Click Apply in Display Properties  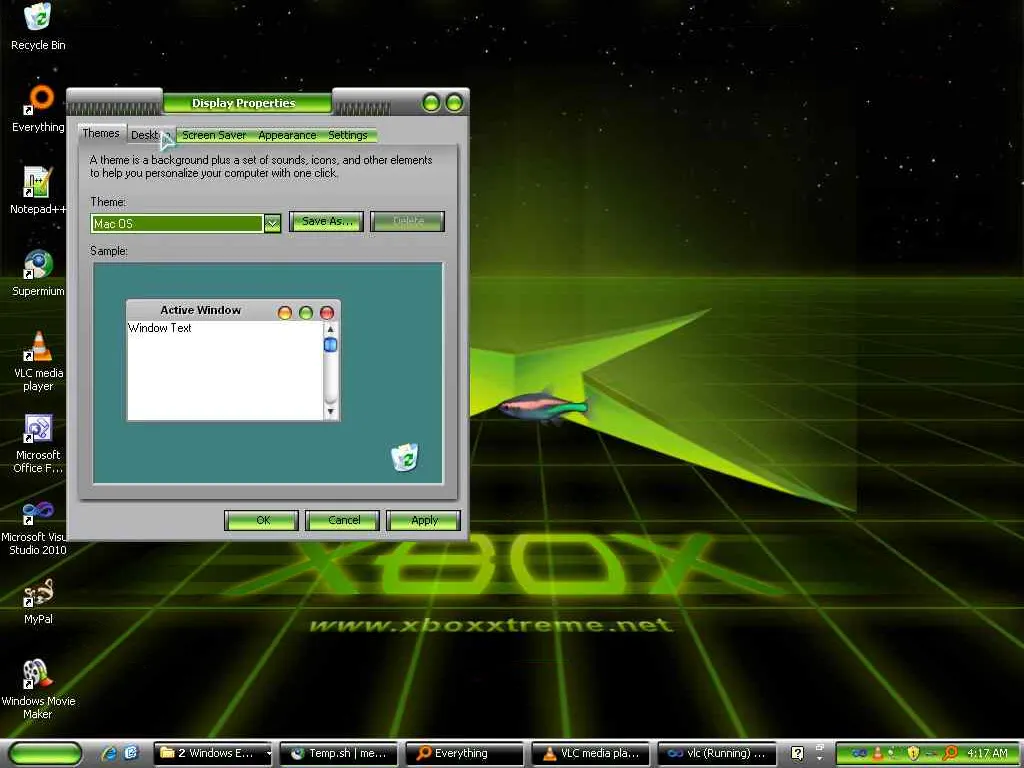(424, 520)
